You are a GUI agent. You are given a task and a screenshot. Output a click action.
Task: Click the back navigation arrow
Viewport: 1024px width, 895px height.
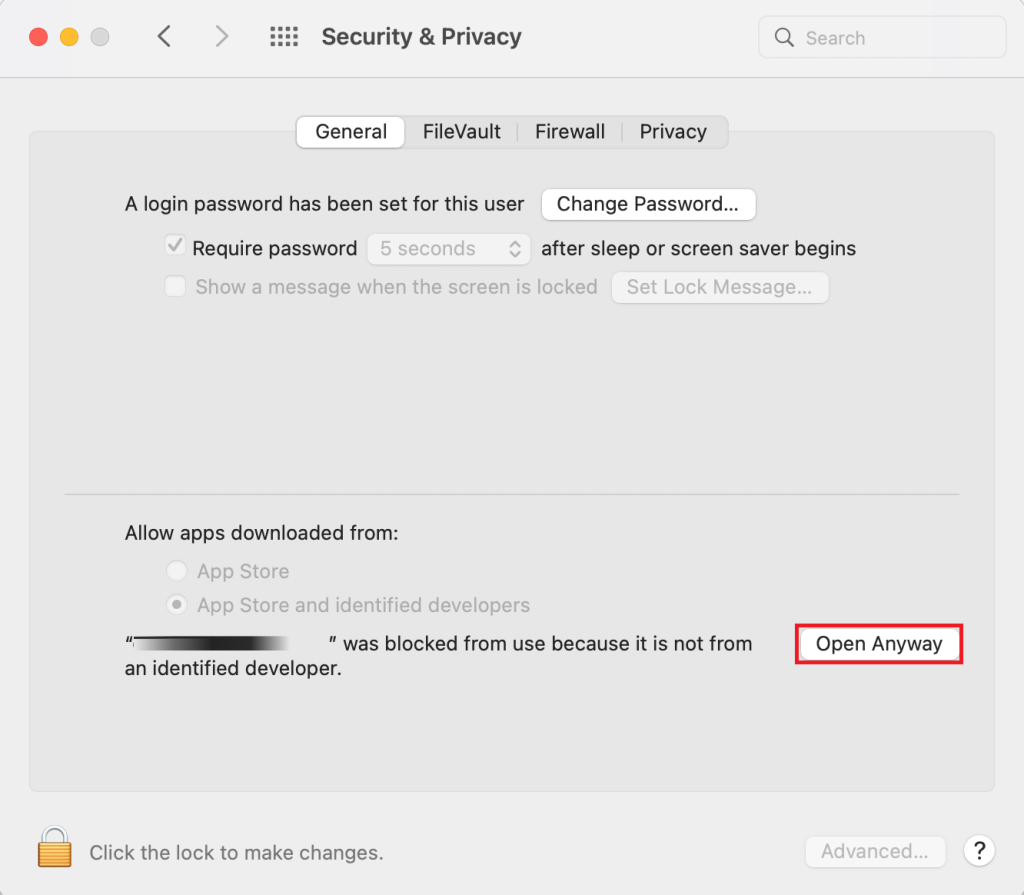[164, 36]
